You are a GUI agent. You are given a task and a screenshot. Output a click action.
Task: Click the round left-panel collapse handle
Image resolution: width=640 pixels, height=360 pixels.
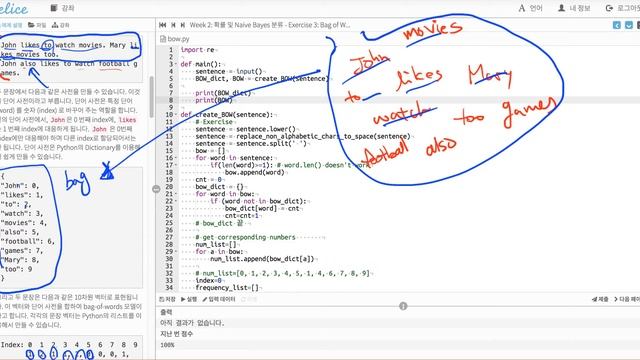click(156, 189)
